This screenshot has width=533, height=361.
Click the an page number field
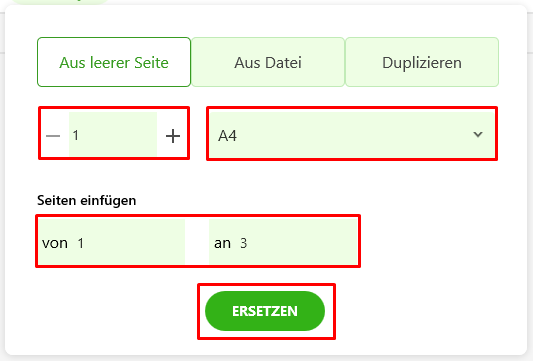click(283, 242)
